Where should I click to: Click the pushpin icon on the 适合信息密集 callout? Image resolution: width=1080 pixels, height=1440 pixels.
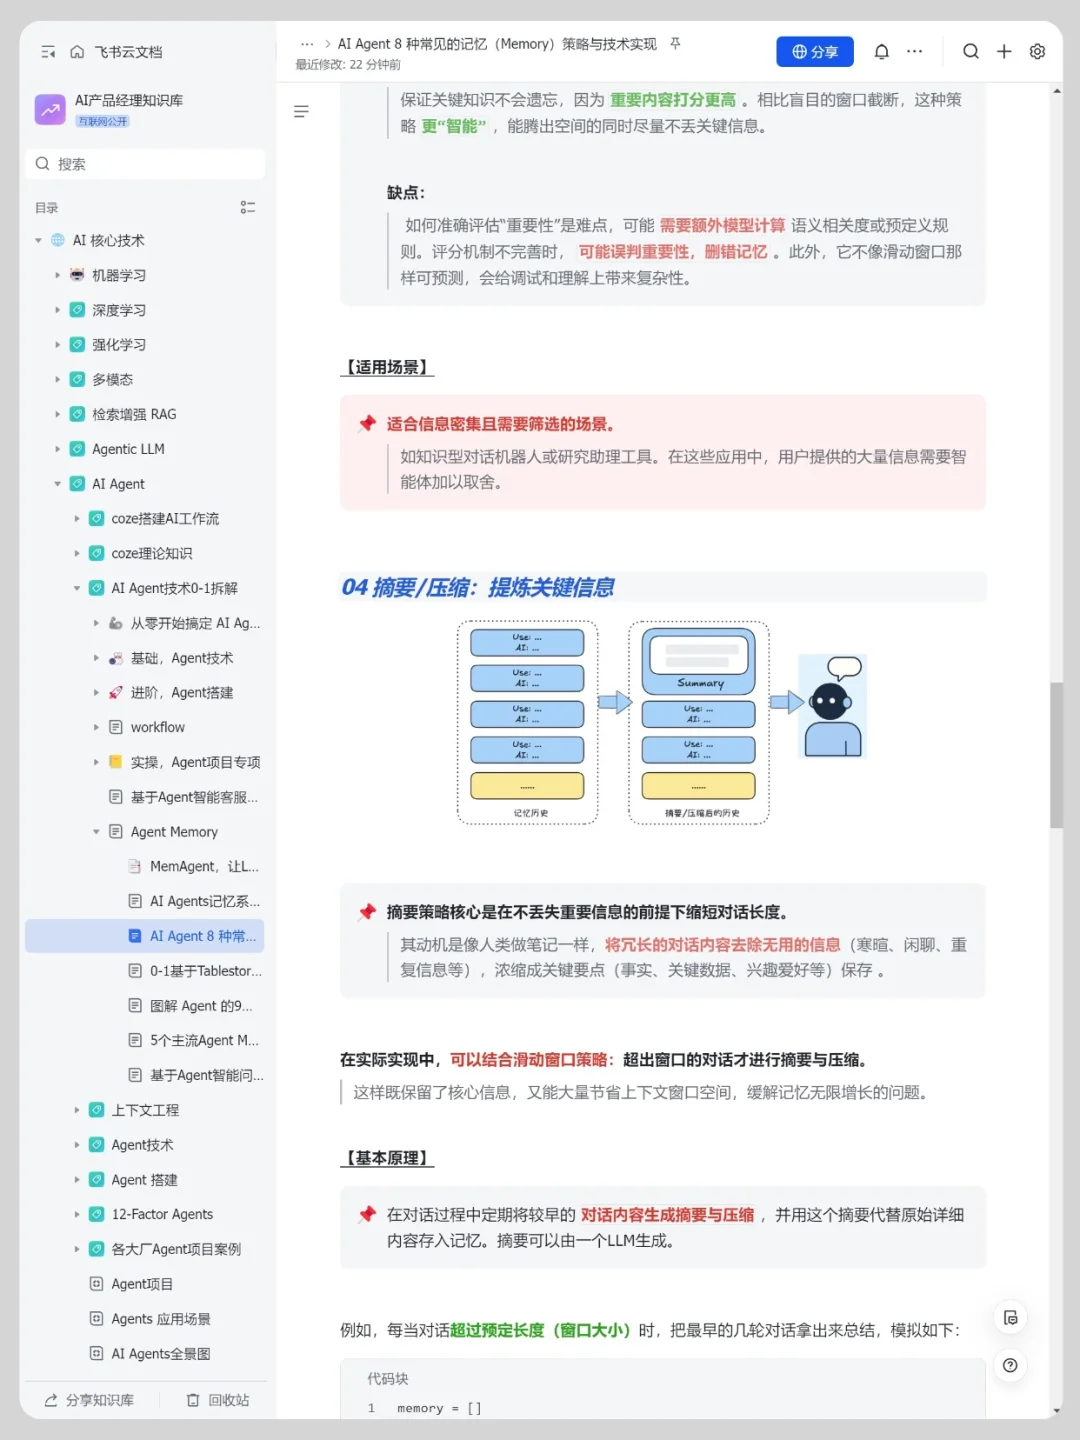pyautogui.click(x=367, y=424)
